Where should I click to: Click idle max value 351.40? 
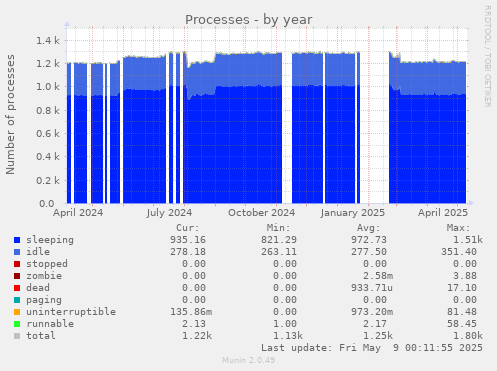(459, 252)
